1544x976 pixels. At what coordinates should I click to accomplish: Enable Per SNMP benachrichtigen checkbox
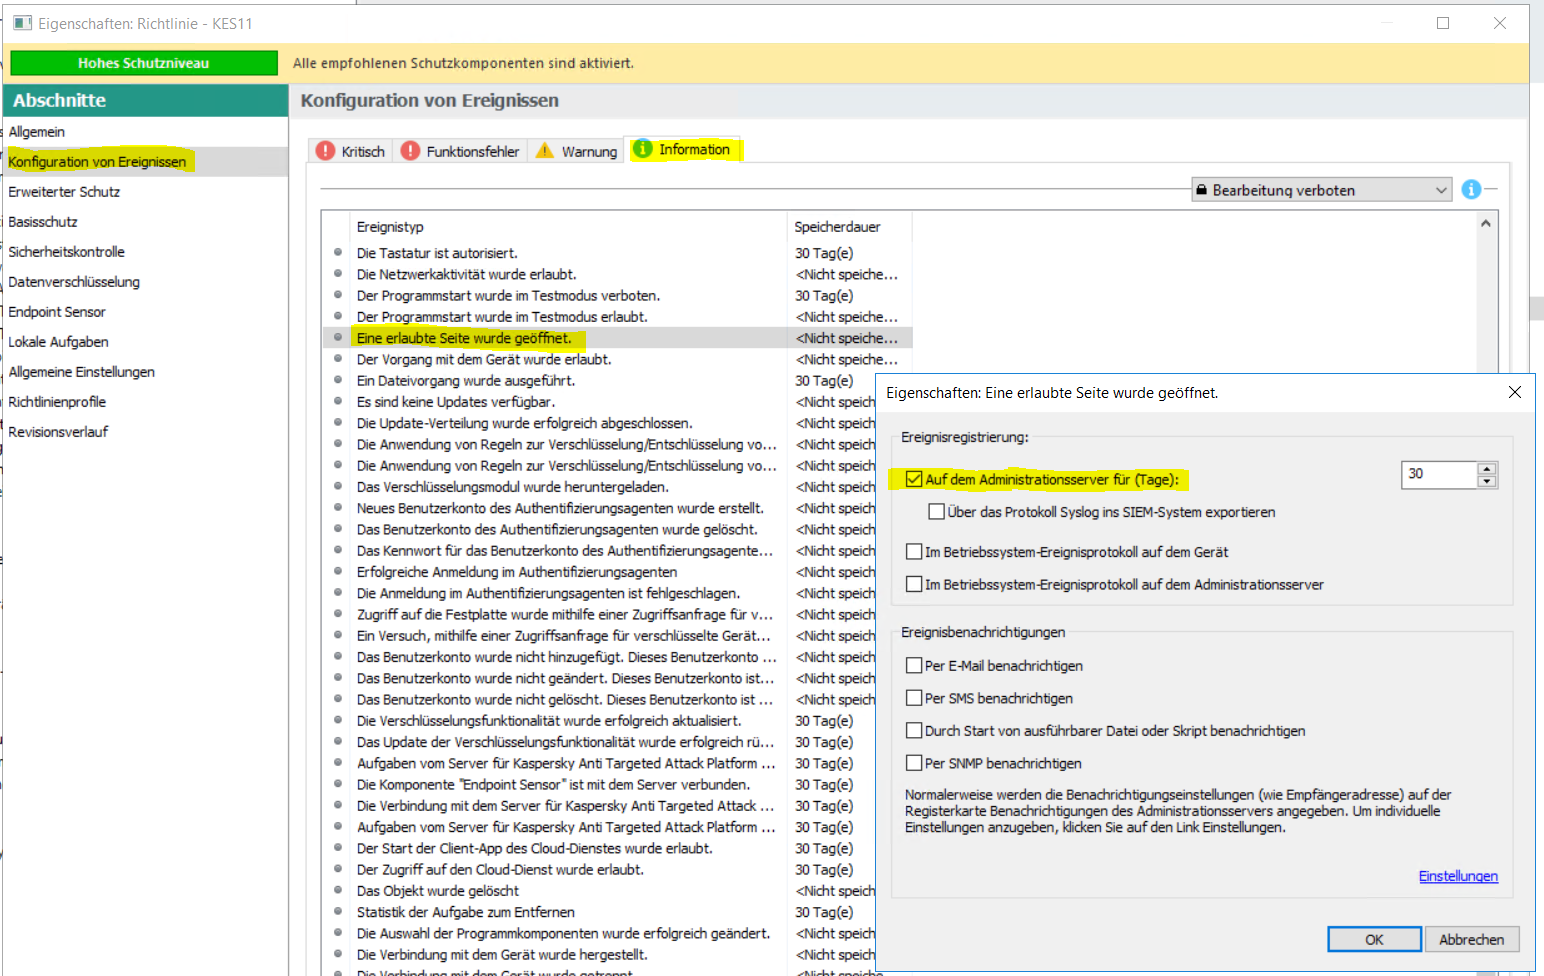point(914,763)
